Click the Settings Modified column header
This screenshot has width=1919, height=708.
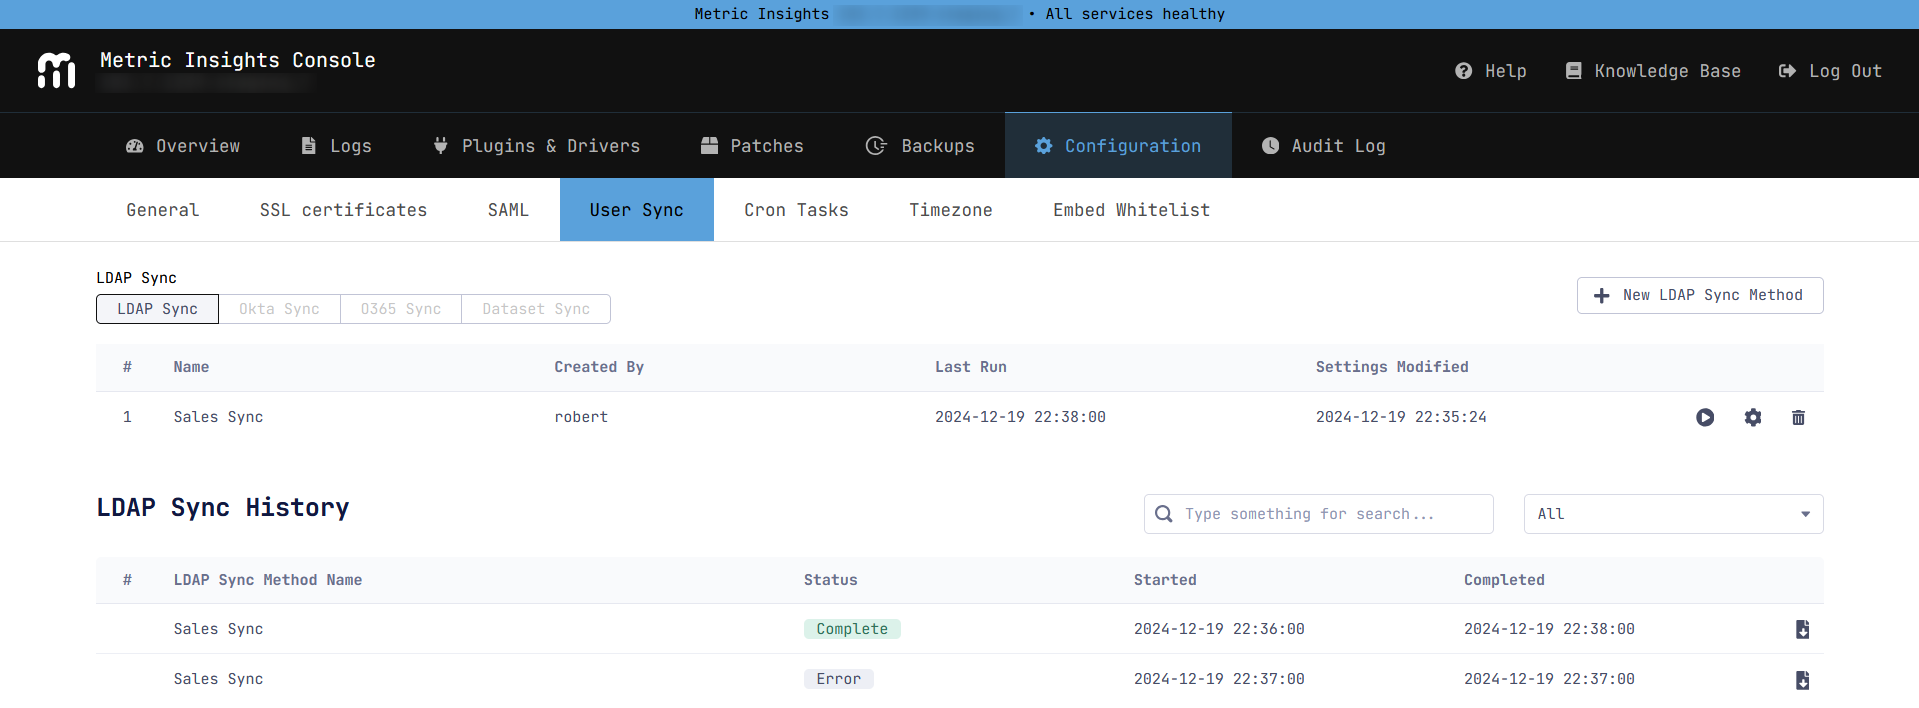[x=1392, y=367]
